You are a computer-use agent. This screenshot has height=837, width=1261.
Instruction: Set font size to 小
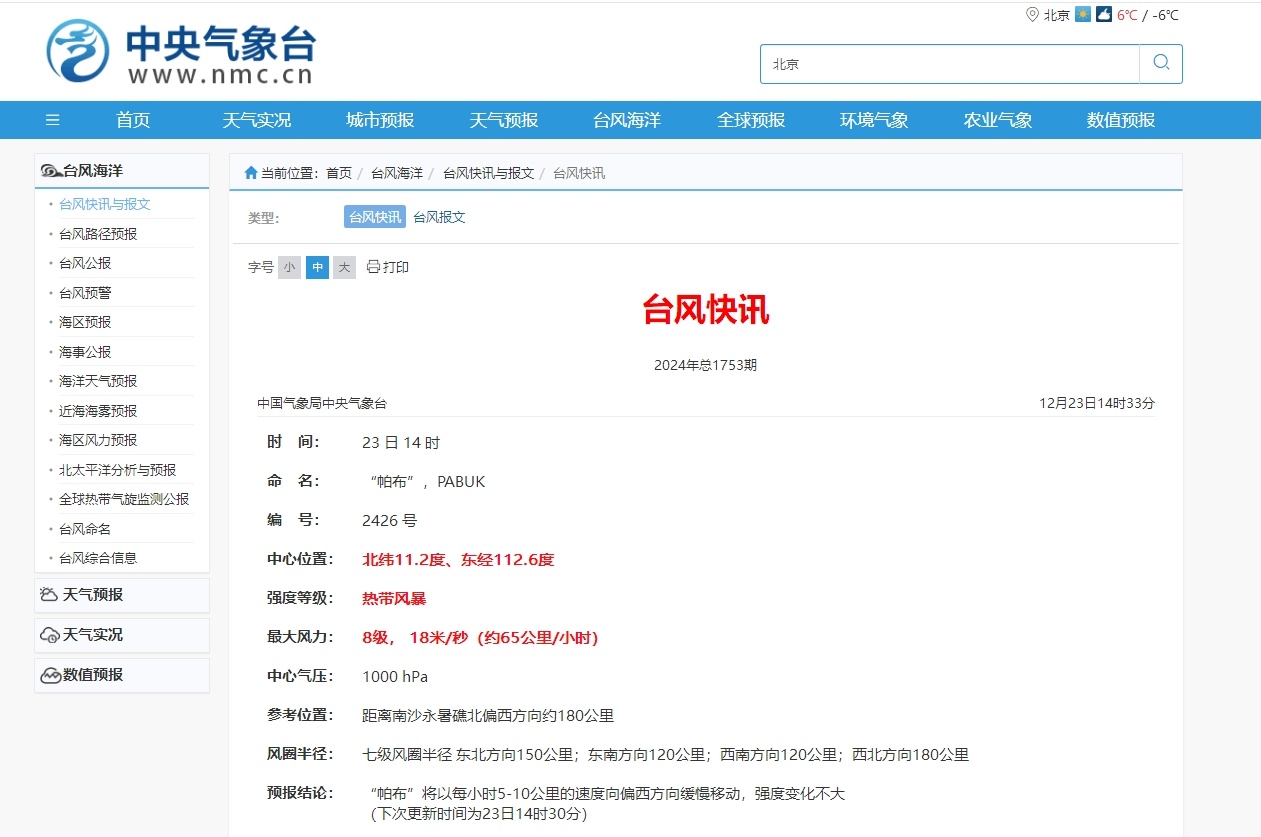(289, 267)
